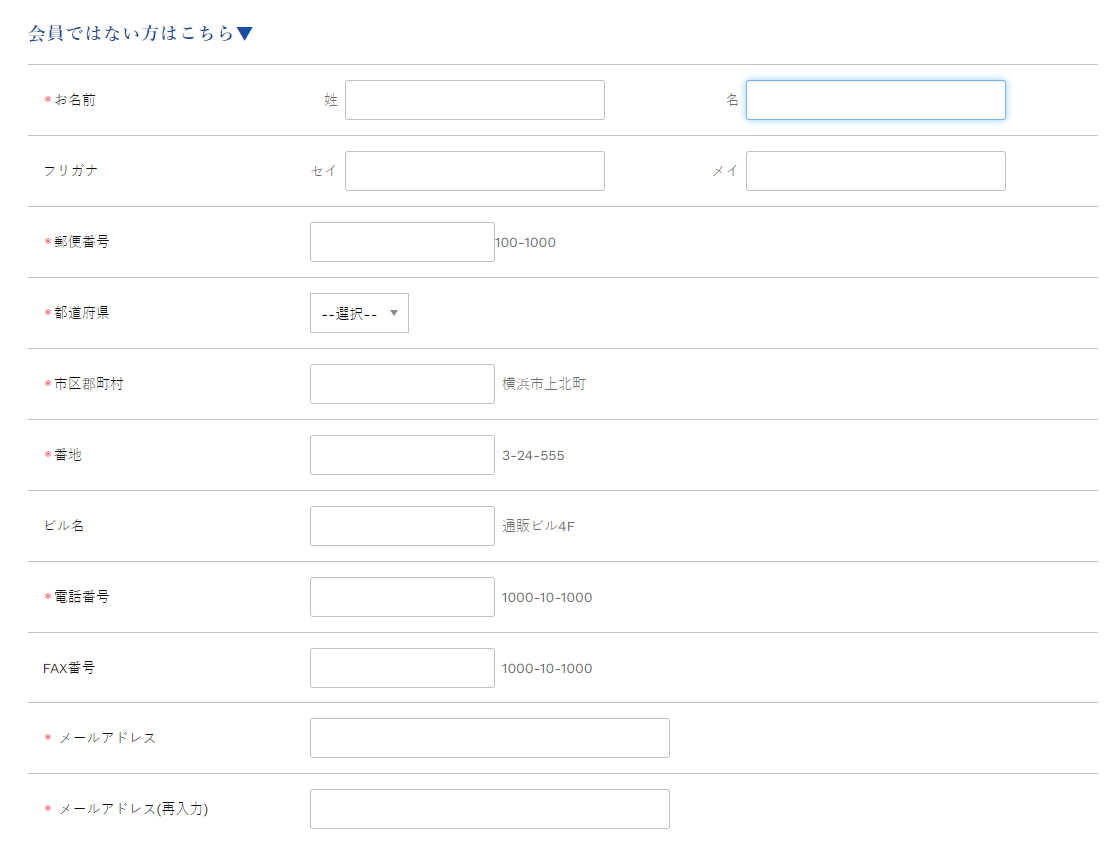Click the 通販ビル4F example text

tap(538, 526)
